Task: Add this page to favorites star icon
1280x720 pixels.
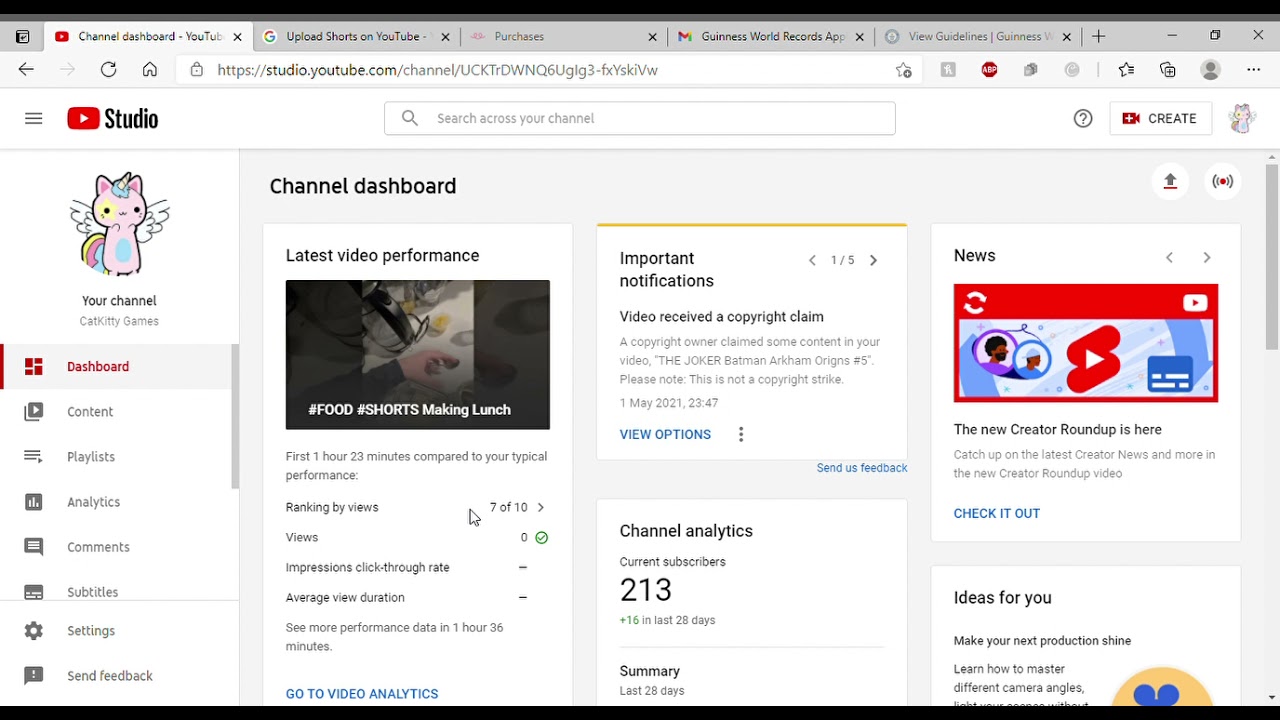Action: click(904, 69)
